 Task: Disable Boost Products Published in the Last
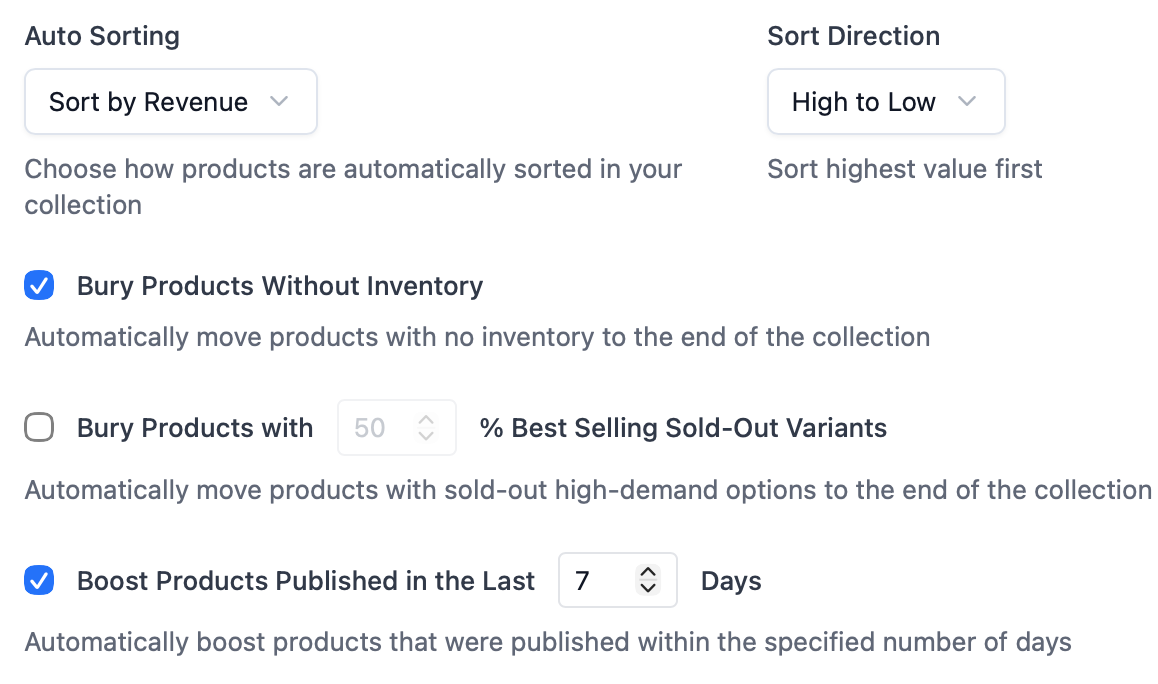pos(38,580)
